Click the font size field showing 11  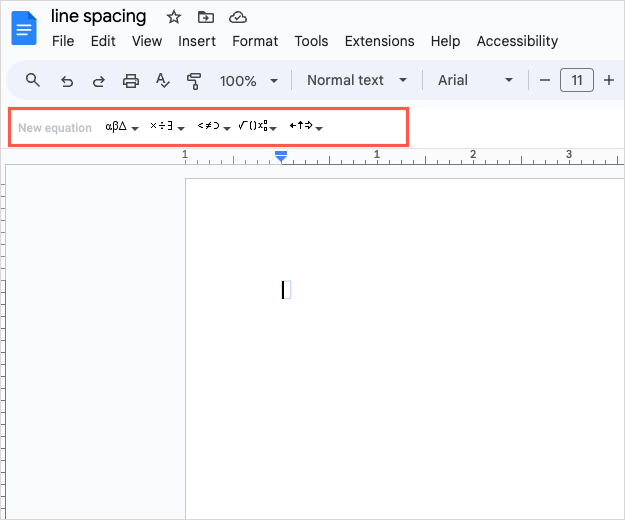577,80
